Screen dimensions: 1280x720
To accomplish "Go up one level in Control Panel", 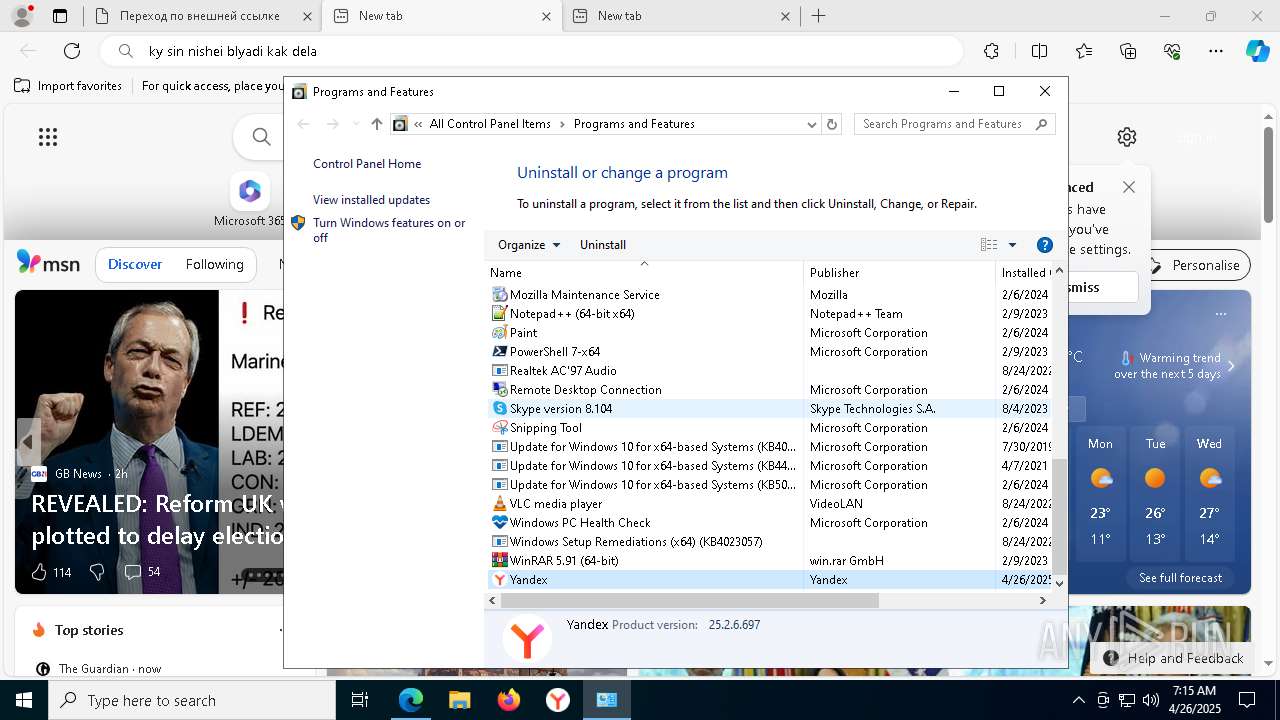I will (376, 124).
